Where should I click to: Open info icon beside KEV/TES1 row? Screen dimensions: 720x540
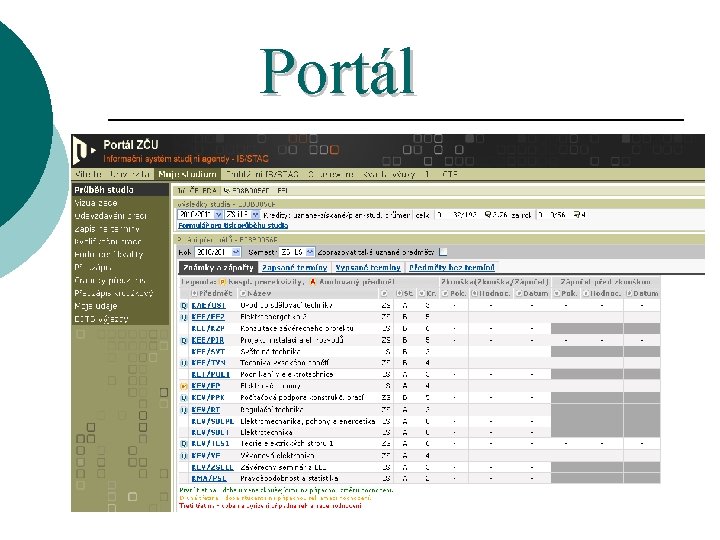pos(184,444)
